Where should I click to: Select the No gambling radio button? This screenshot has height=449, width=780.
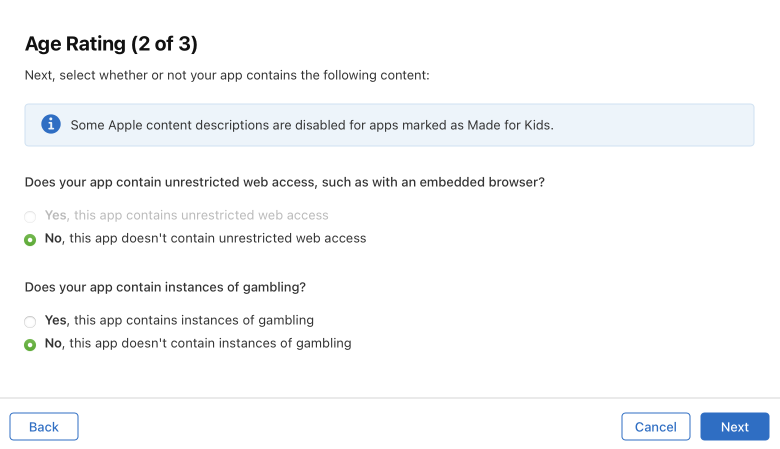point(30,345)
